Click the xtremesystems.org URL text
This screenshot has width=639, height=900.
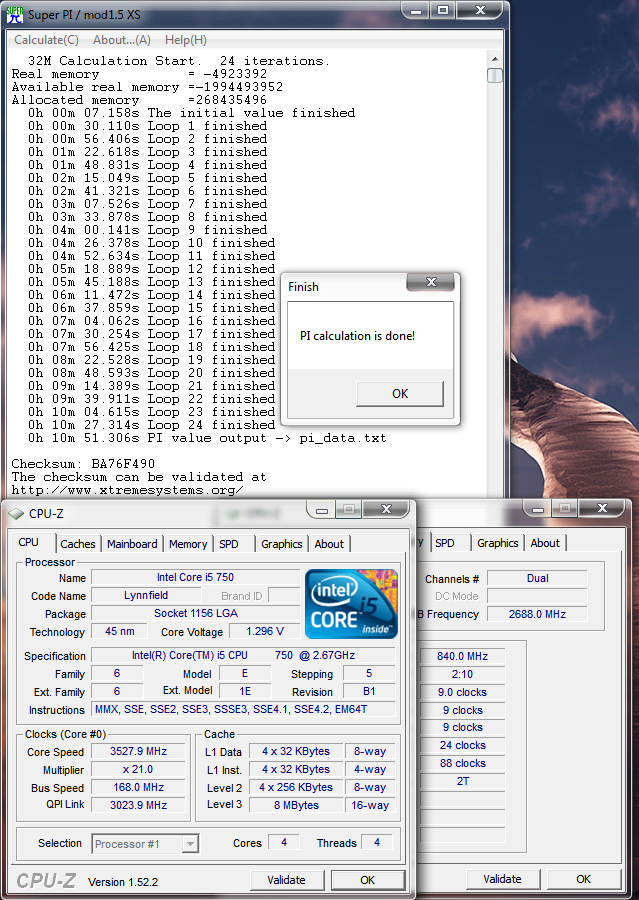click(127, 490)
